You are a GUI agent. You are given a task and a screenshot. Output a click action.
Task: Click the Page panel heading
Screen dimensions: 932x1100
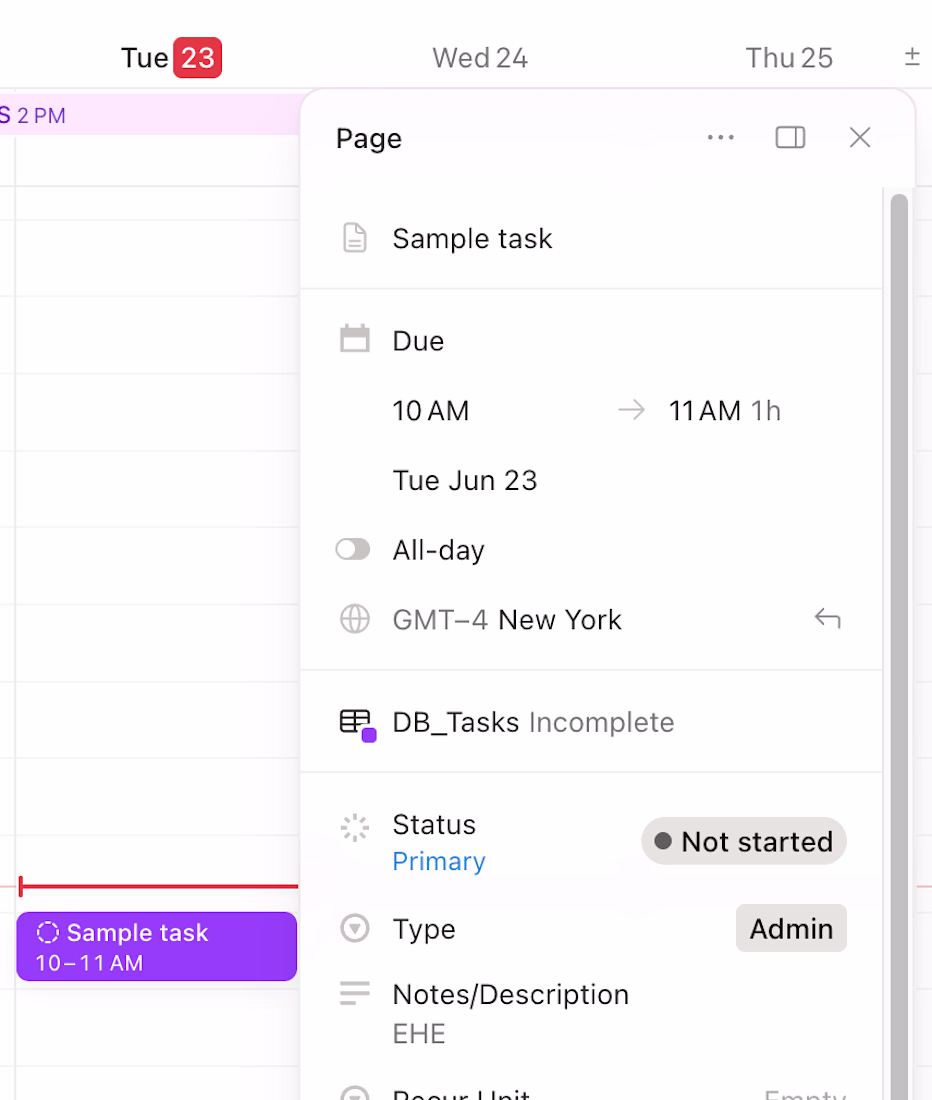pos(369,138)
